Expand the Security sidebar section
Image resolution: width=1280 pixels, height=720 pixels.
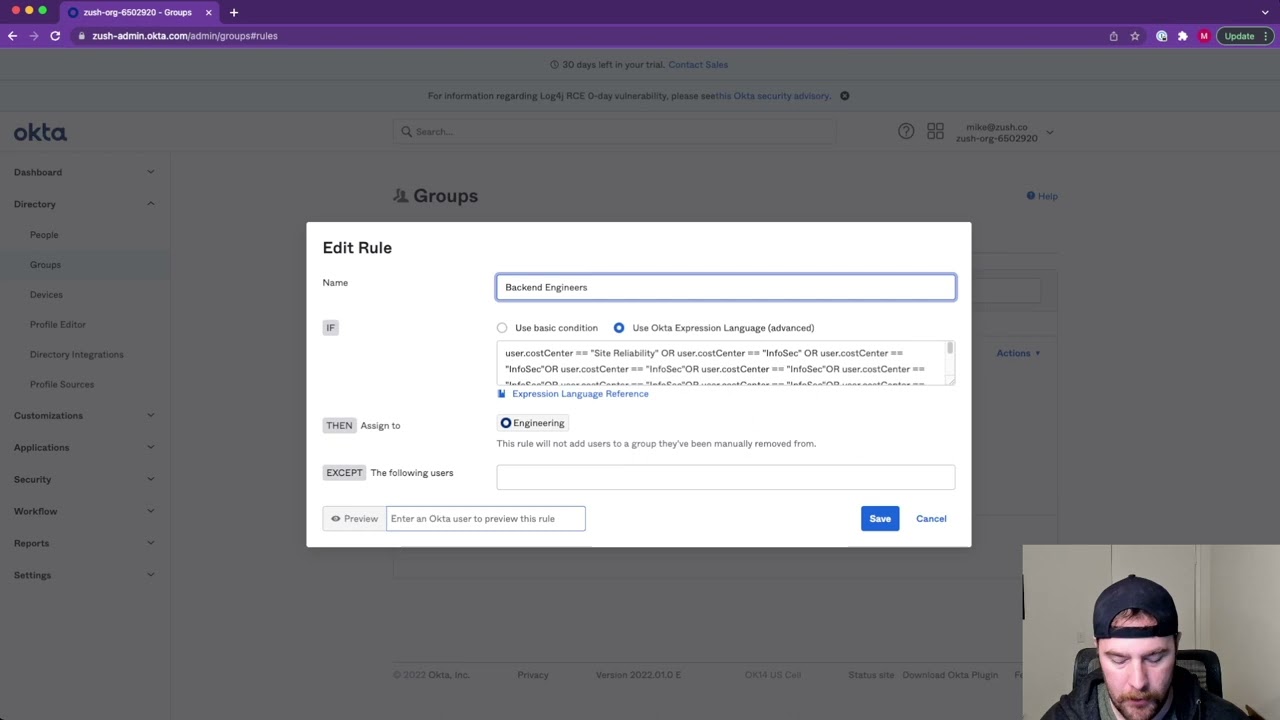click(84, 480)
